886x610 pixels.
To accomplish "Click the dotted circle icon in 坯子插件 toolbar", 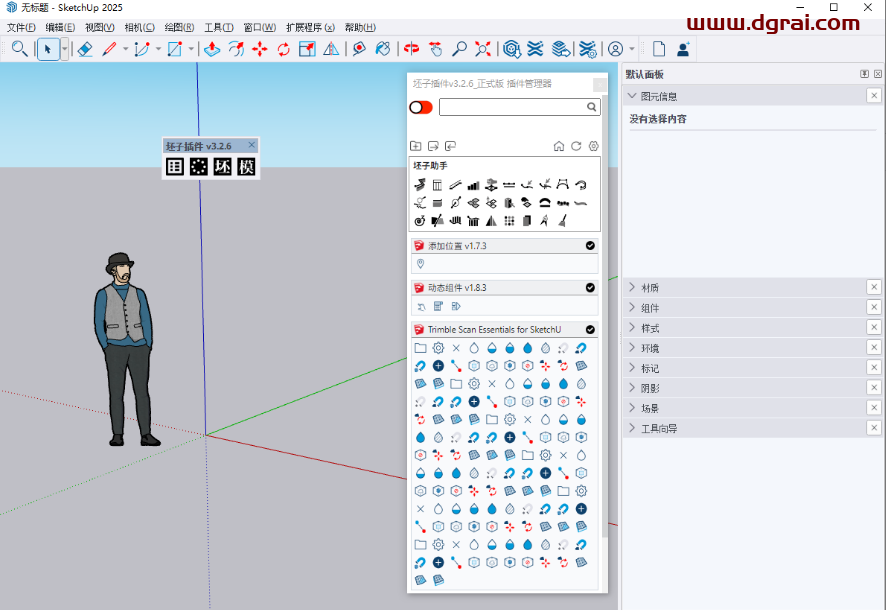I will [x=198, y=167].
